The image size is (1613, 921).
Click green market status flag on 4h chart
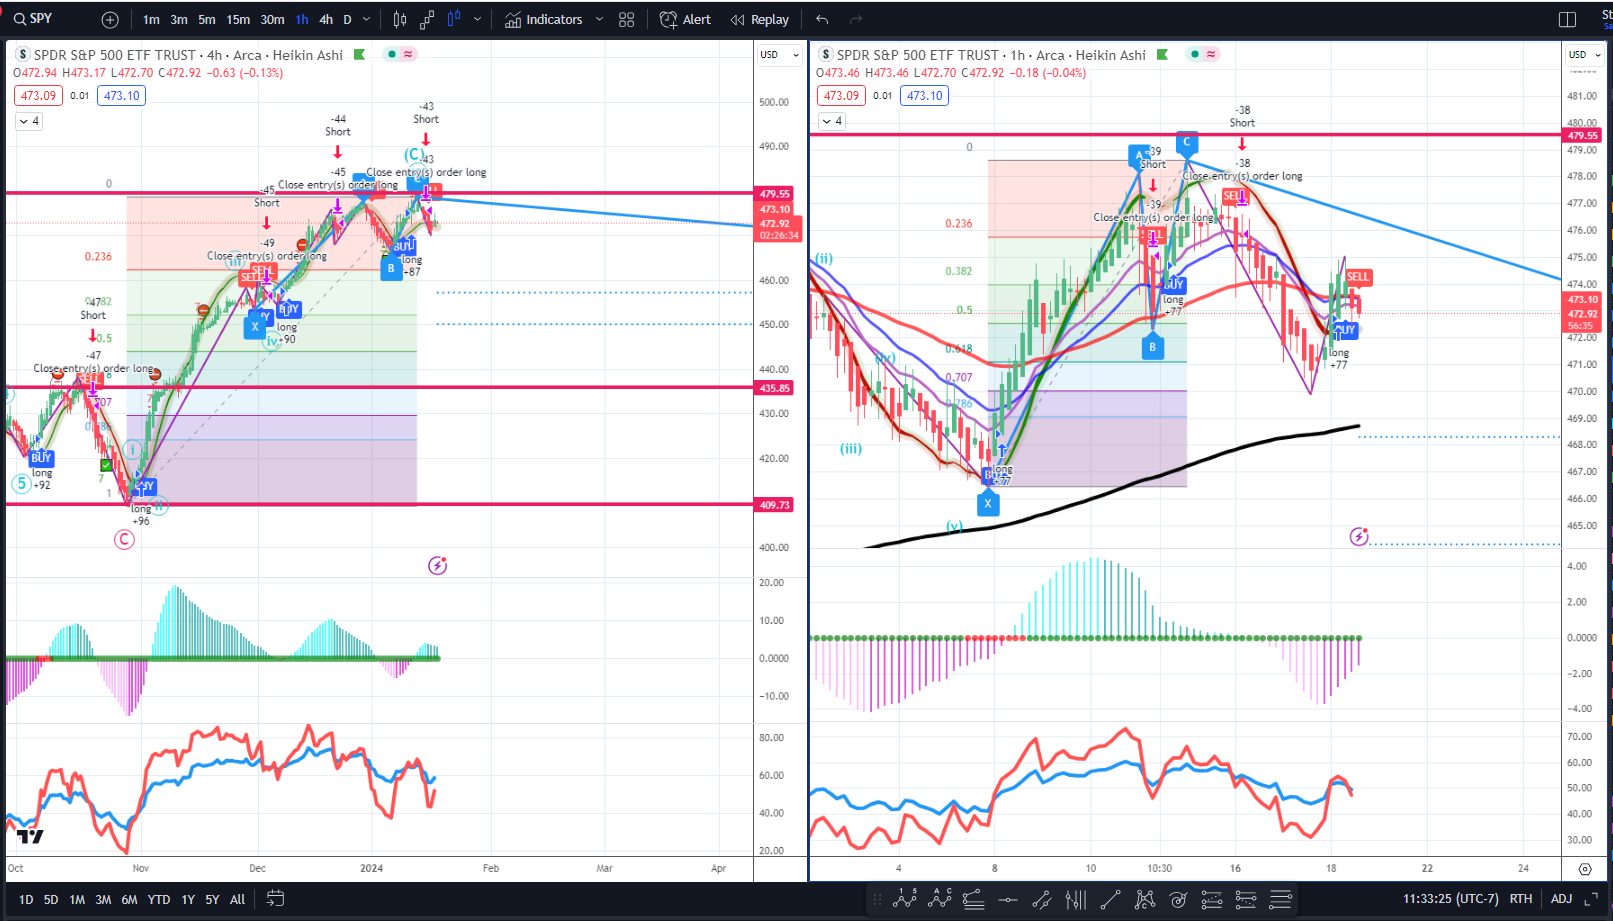point(360,55)
